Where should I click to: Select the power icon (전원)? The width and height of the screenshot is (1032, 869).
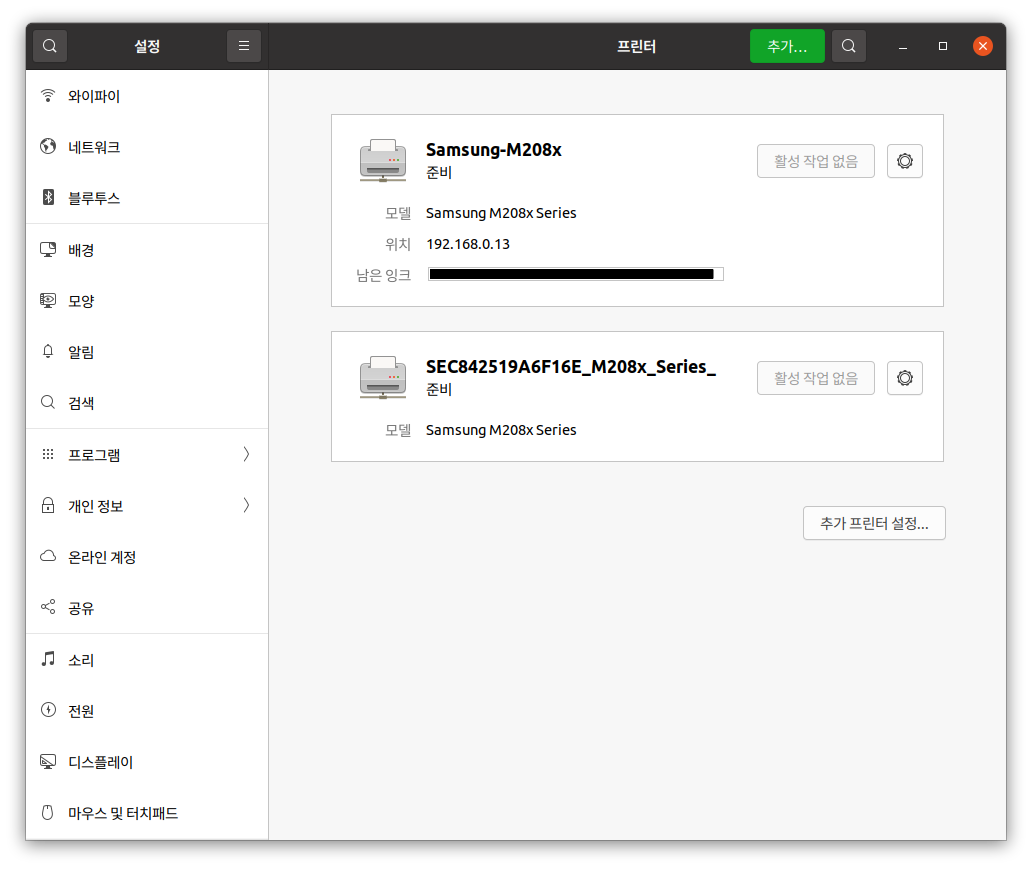point(48,710)
